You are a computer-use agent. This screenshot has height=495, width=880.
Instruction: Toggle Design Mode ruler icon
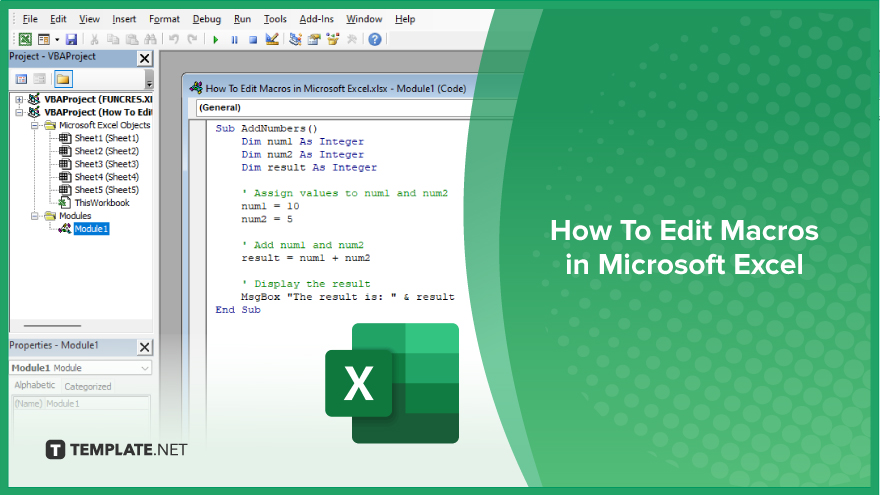(272, 39)
